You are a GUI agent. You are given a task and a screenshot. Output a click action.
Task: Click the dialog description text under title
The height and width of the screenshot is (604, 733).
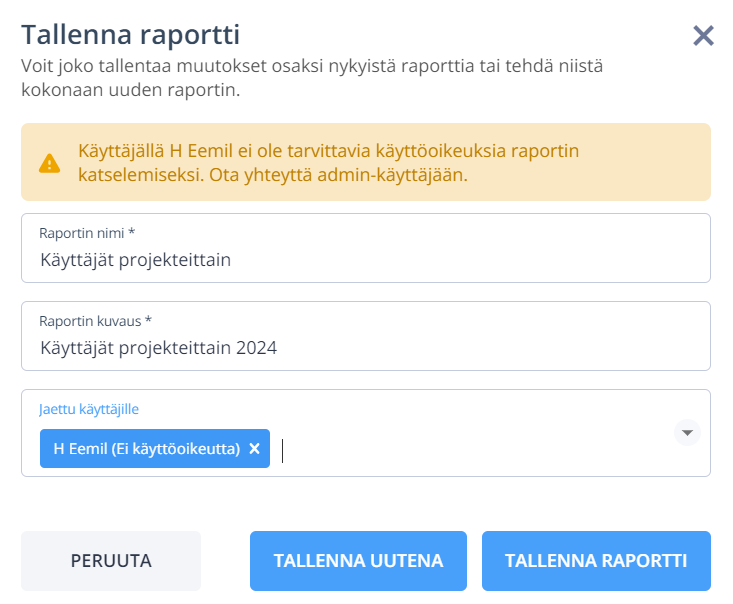[312, 78]
